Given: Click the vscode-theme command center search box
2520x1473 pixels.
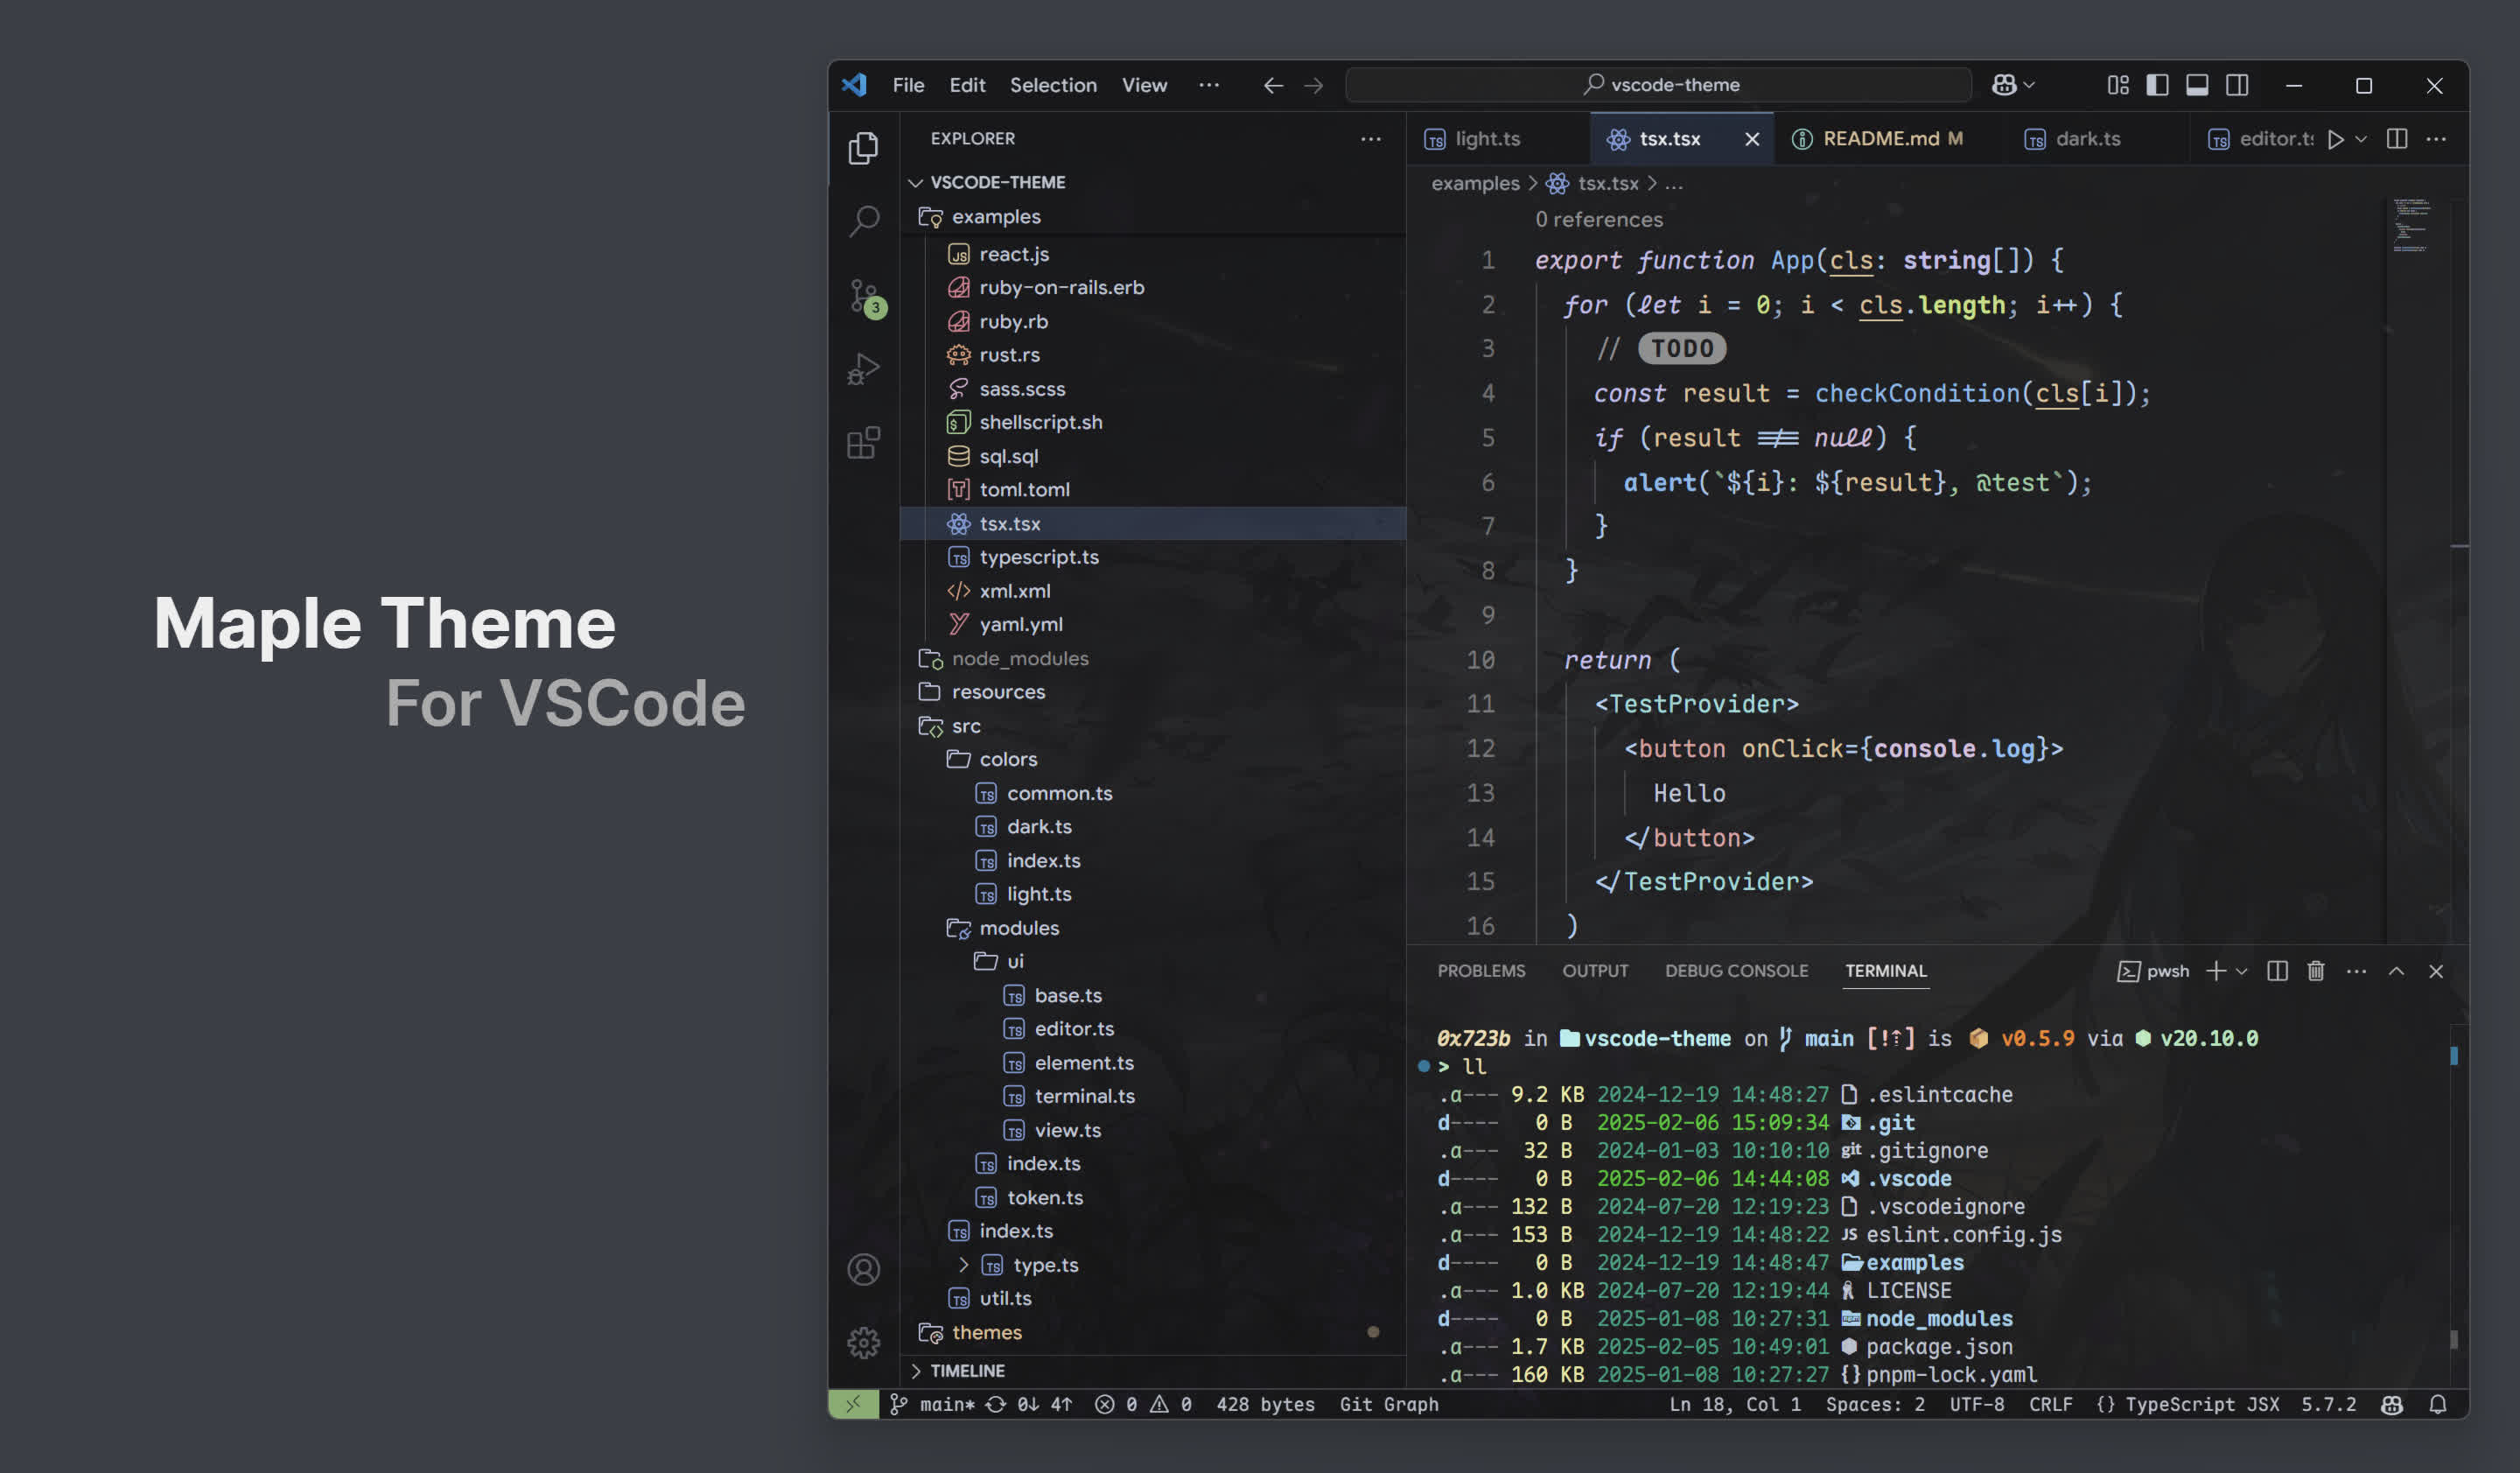Looking at the screenshot, I should (x=1659, y=85).
